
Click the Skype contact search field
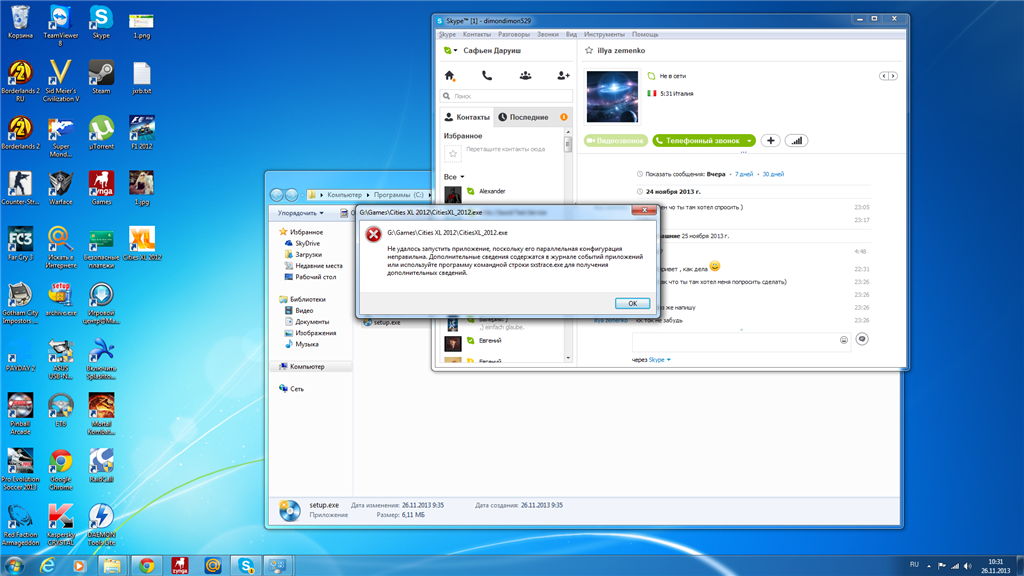(508, 96)
